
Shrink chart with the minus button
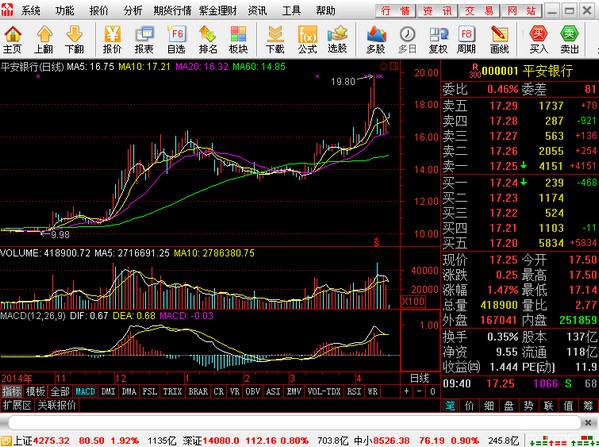tap(419, 392)
